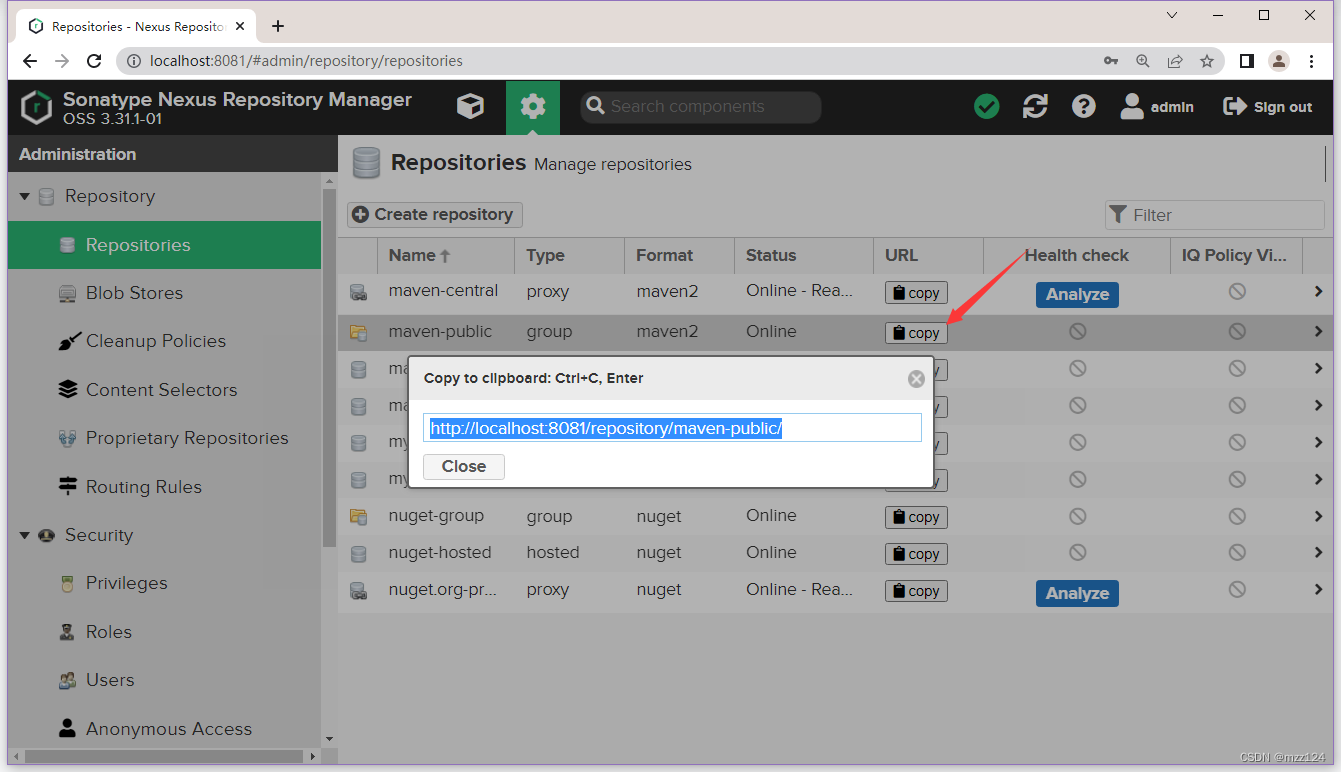Focus the Filter input field
The image size is (1341, 772).
click(1215, 215)
